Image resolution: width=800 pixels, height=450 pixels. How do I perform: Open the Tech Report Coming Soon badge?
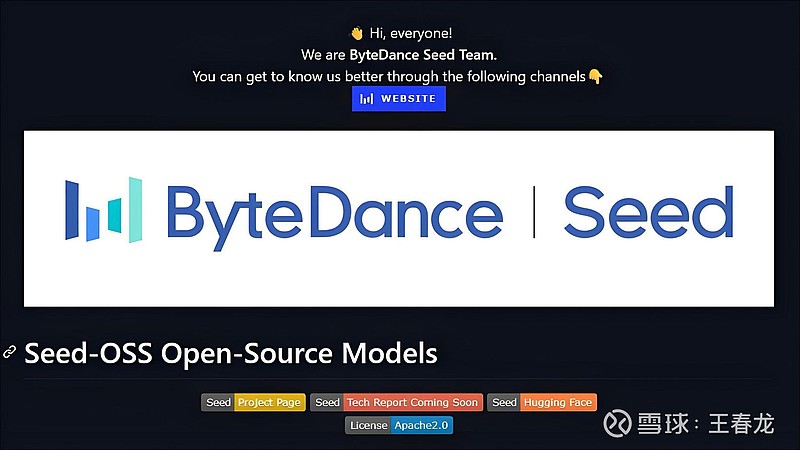(396, 402)
